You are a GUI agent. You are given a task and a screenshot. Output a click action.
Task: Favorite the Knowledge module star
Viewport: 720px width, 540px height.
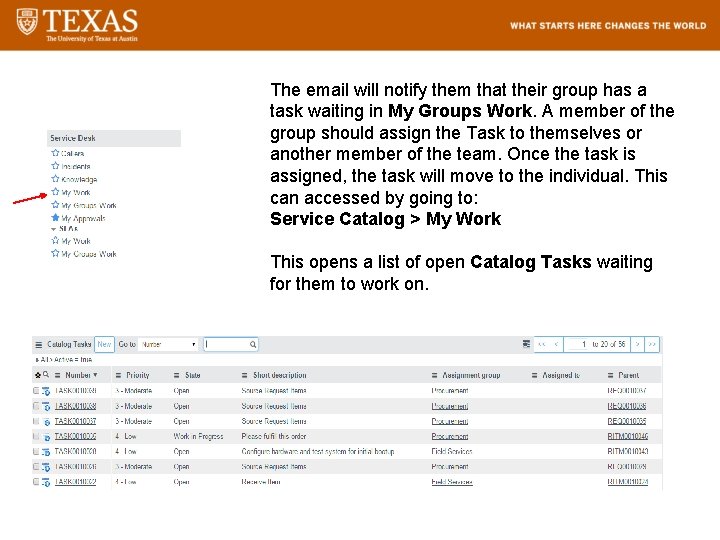click(x=55, y=179)
